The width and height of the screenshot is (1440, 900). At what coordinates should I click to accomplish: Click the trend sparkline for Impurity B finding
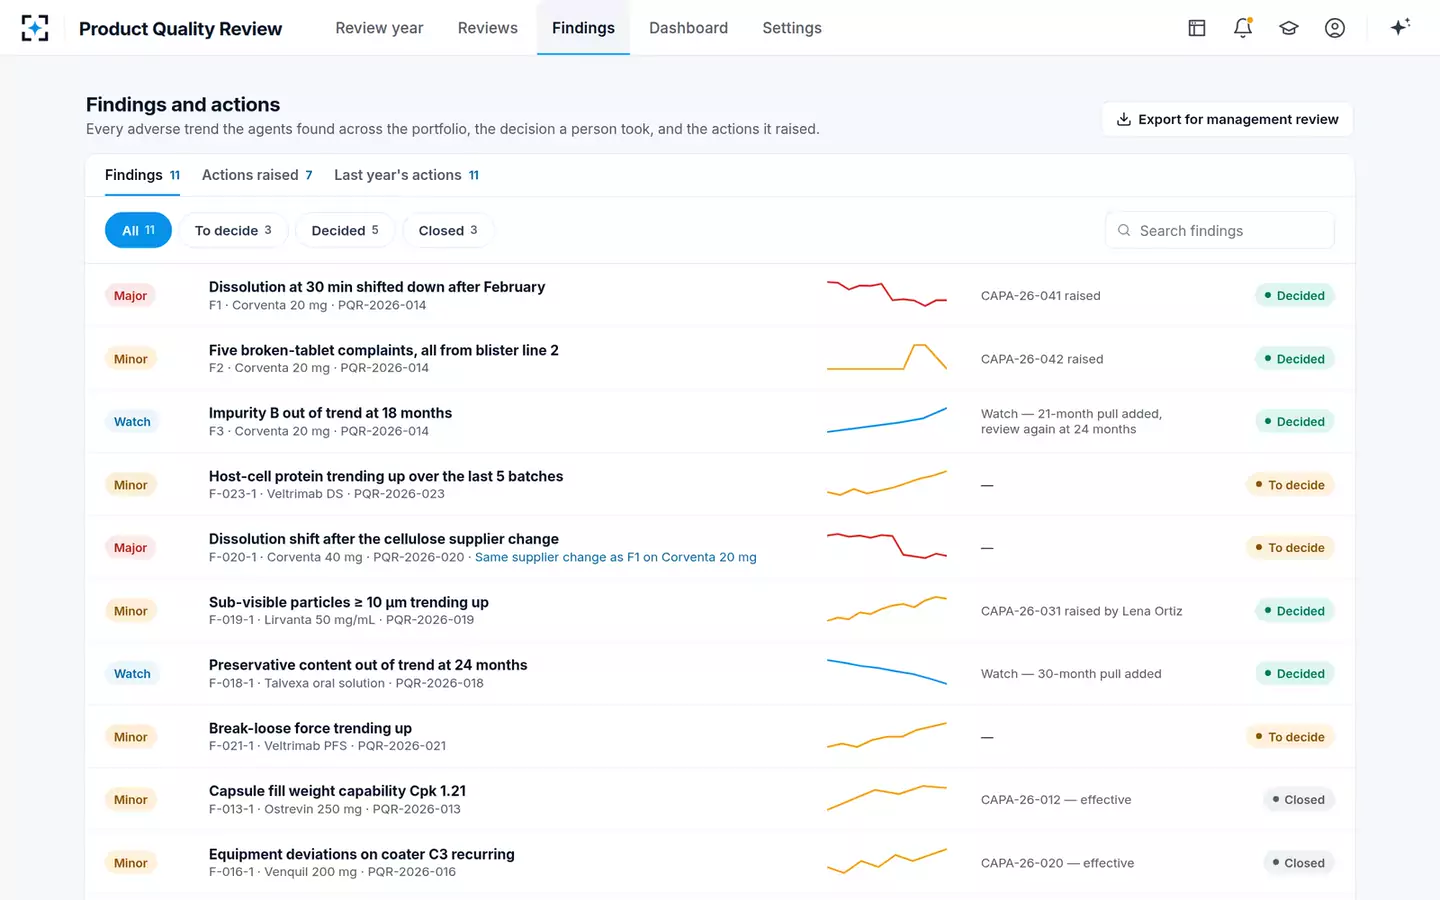pyautogui.click(x=887, y=421)
